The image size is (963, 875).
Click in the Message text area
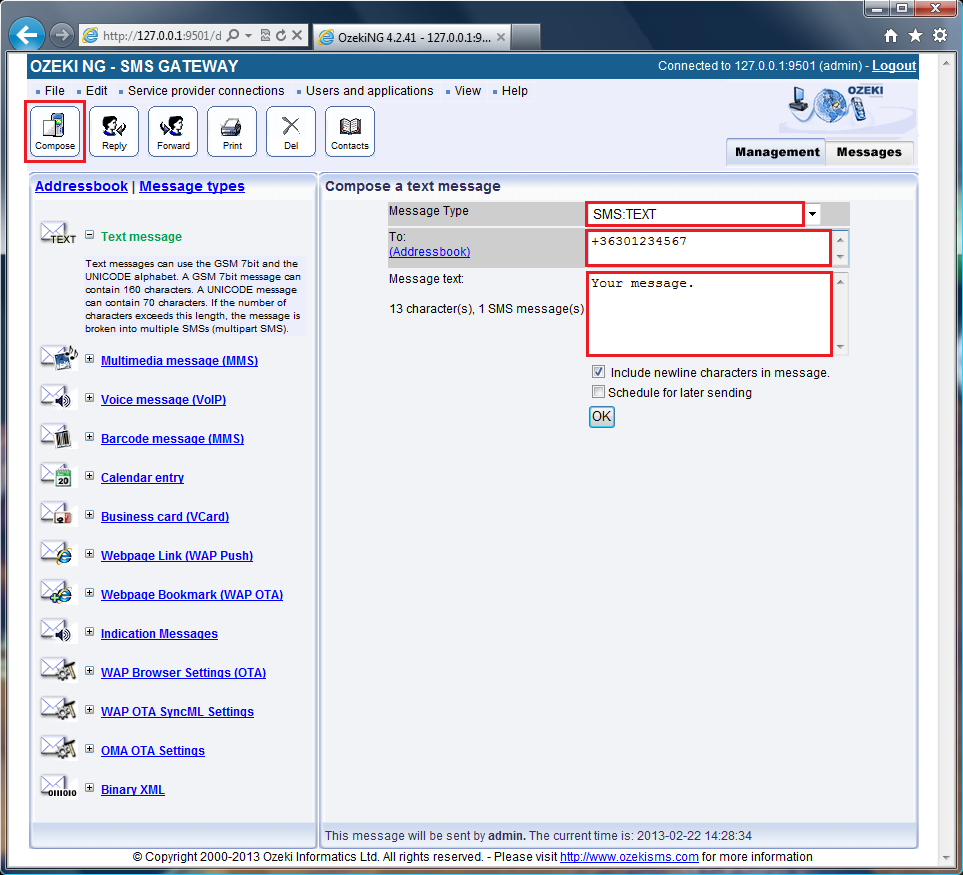click(x=709, y=314)
